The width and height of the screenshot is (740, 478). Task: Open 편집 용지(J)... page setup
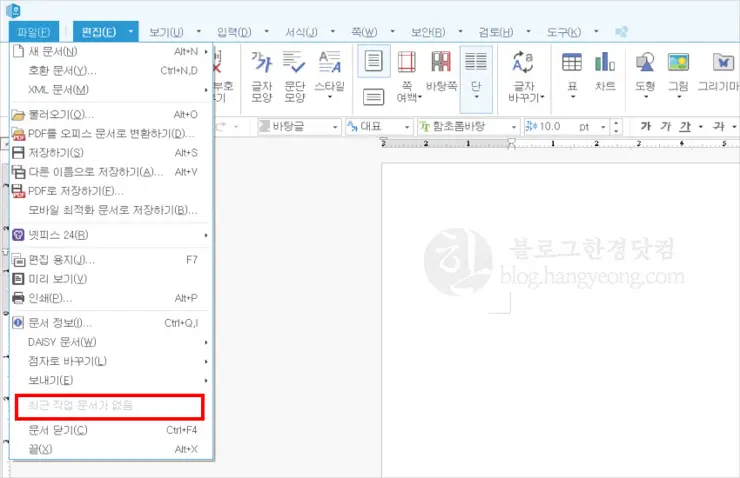[111, 260]
